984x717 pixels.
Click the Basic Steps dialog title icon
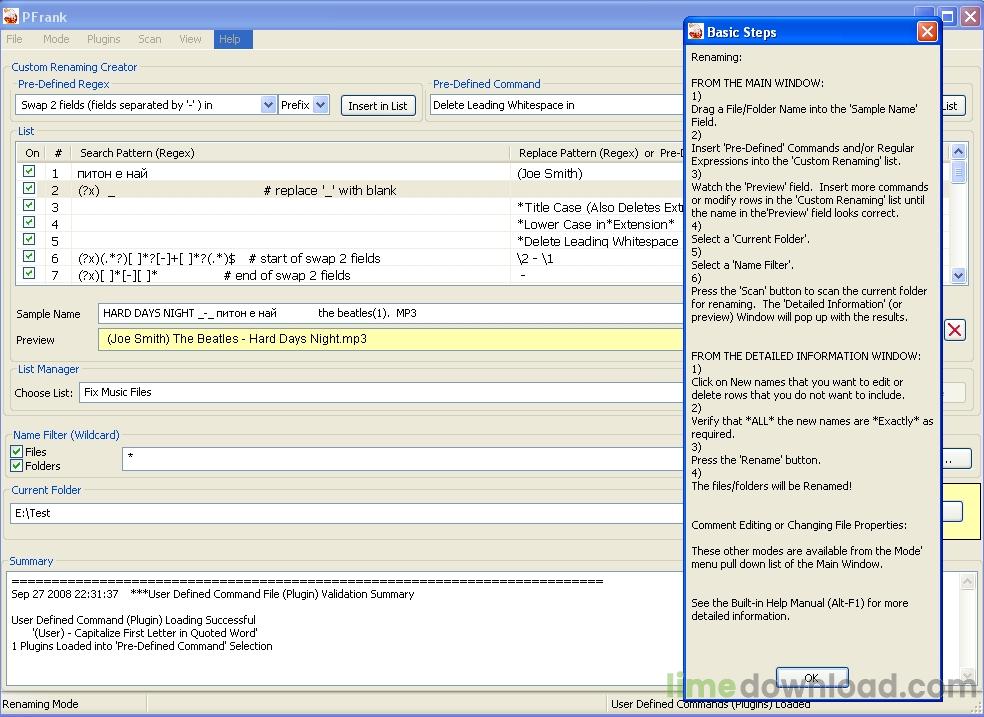point(696,32)
